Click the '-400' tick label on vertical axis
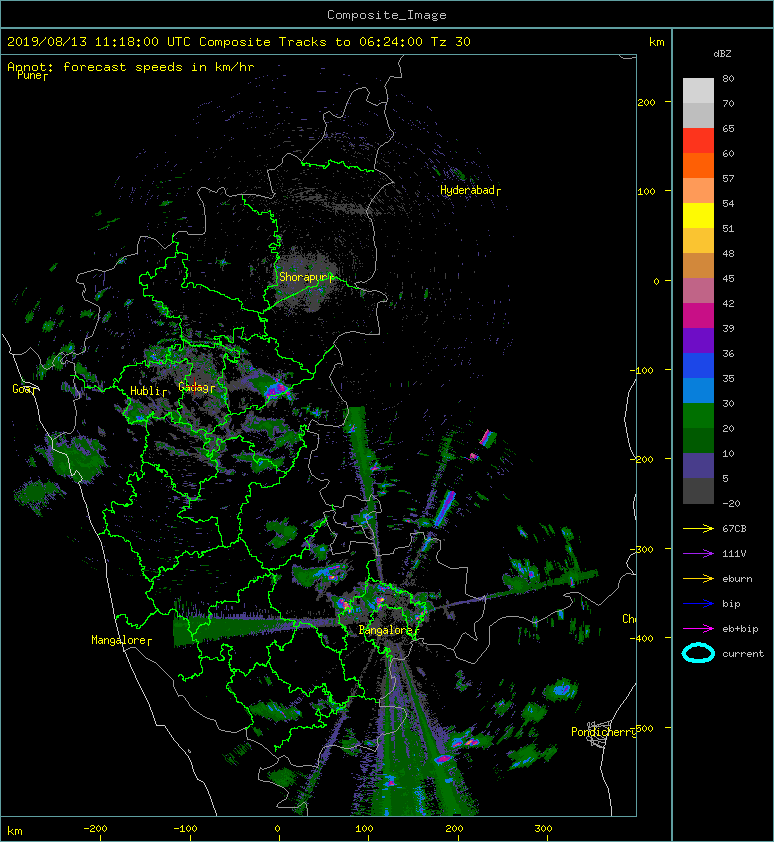The image size is (774, 842). click(x=641, y=638)
